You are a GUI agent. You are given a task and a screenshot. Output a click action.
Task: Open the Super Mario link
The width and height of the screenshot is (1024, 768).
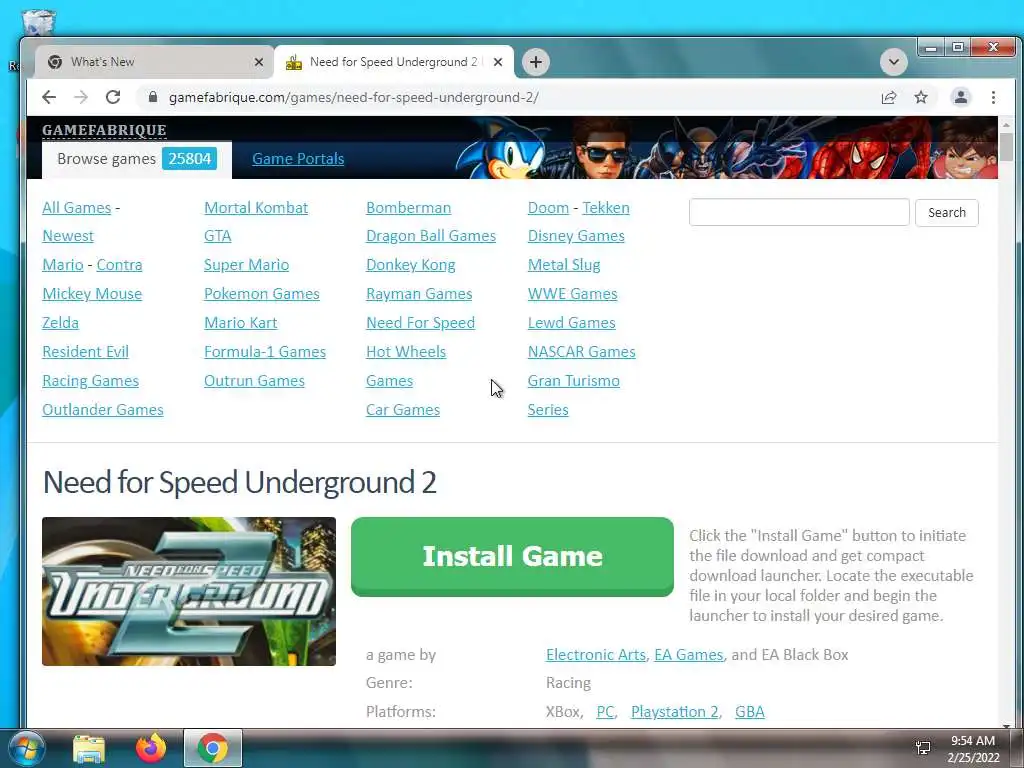[246, 264]
